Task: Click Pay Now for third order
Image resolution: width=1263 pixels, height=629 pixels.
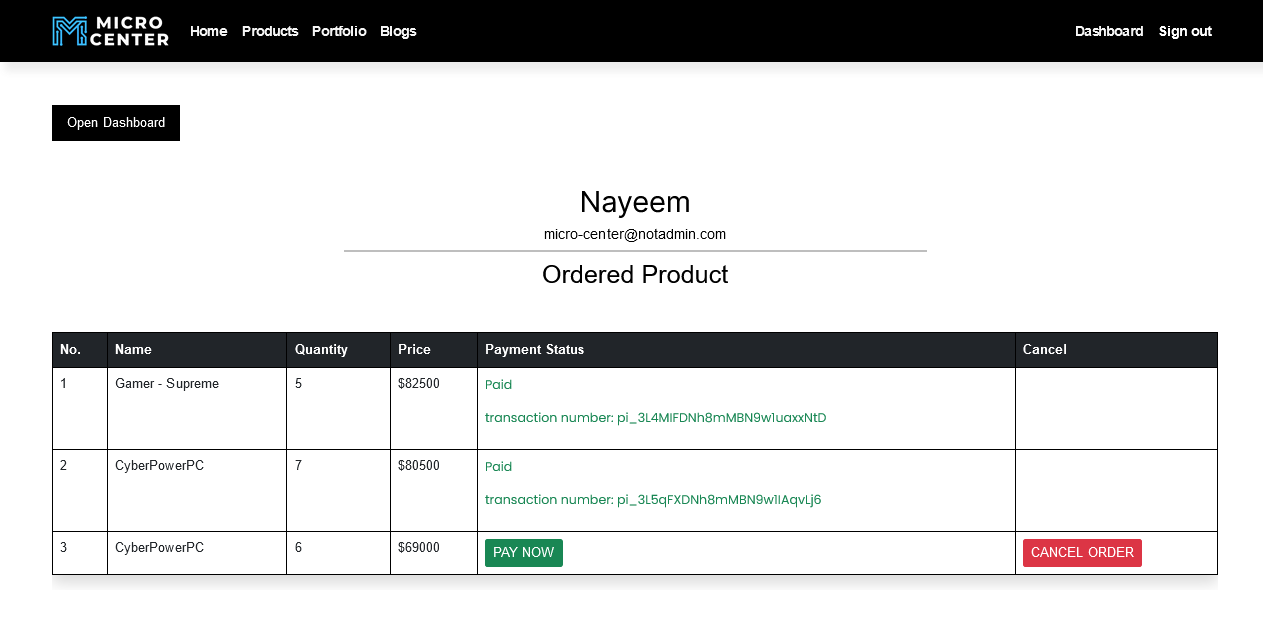Action: tap(523, 553)
